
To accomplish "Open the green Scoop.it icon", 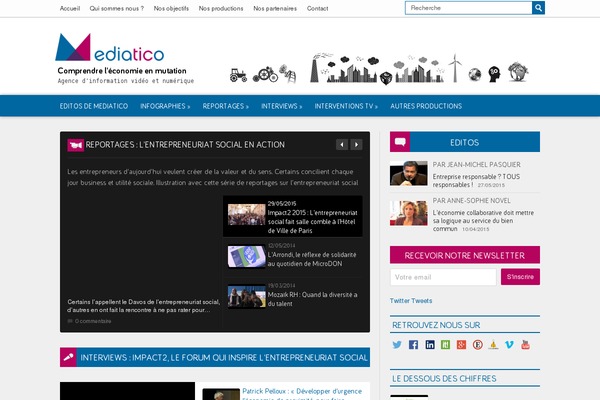I will point(445,344).
